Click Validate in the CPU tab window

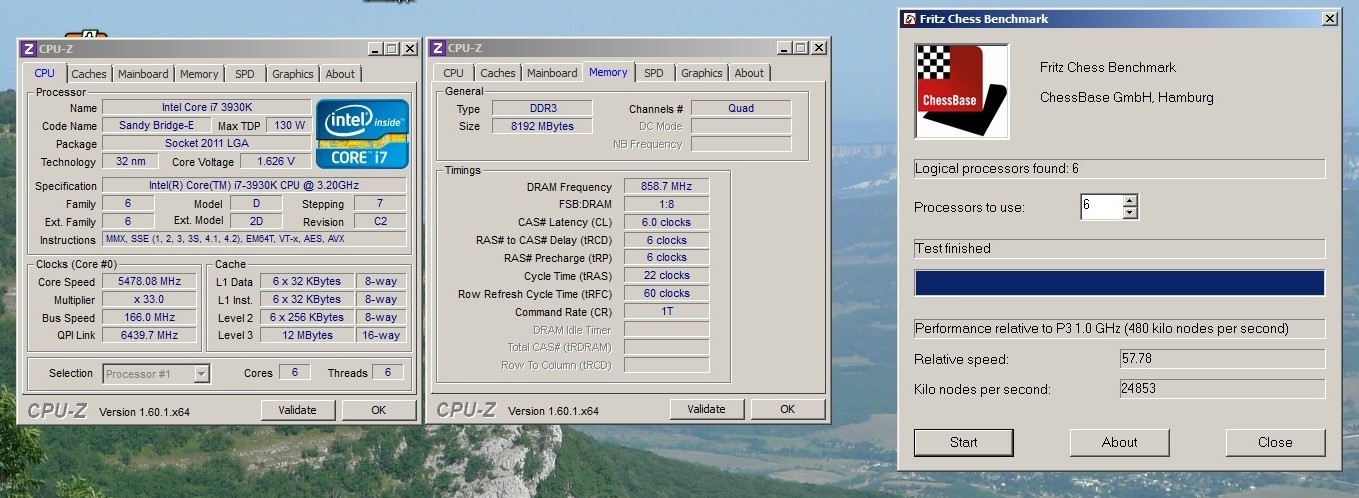pos(298,410)
